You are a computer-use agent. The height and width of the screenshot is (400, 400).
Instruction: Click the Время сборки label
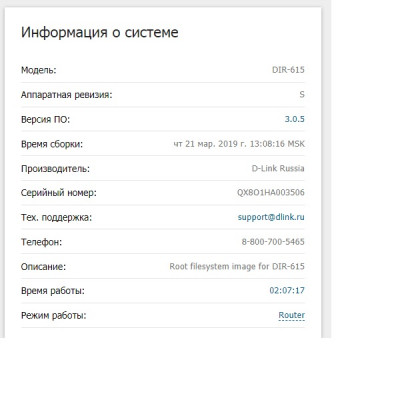tap(52, 144)
